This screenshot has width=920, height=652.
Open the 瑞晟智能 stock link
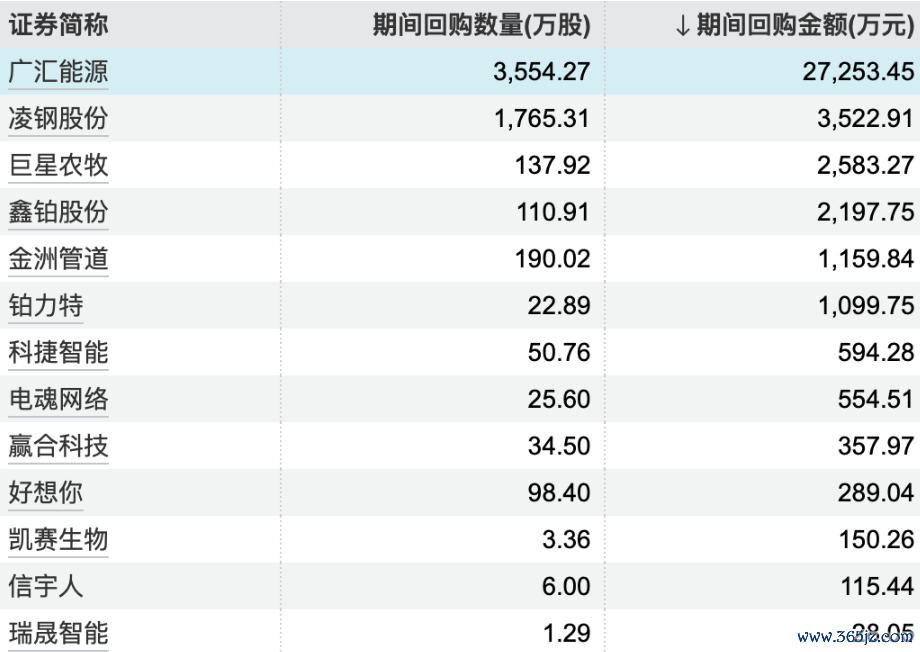pyautogui.click(x=58, y=633)
